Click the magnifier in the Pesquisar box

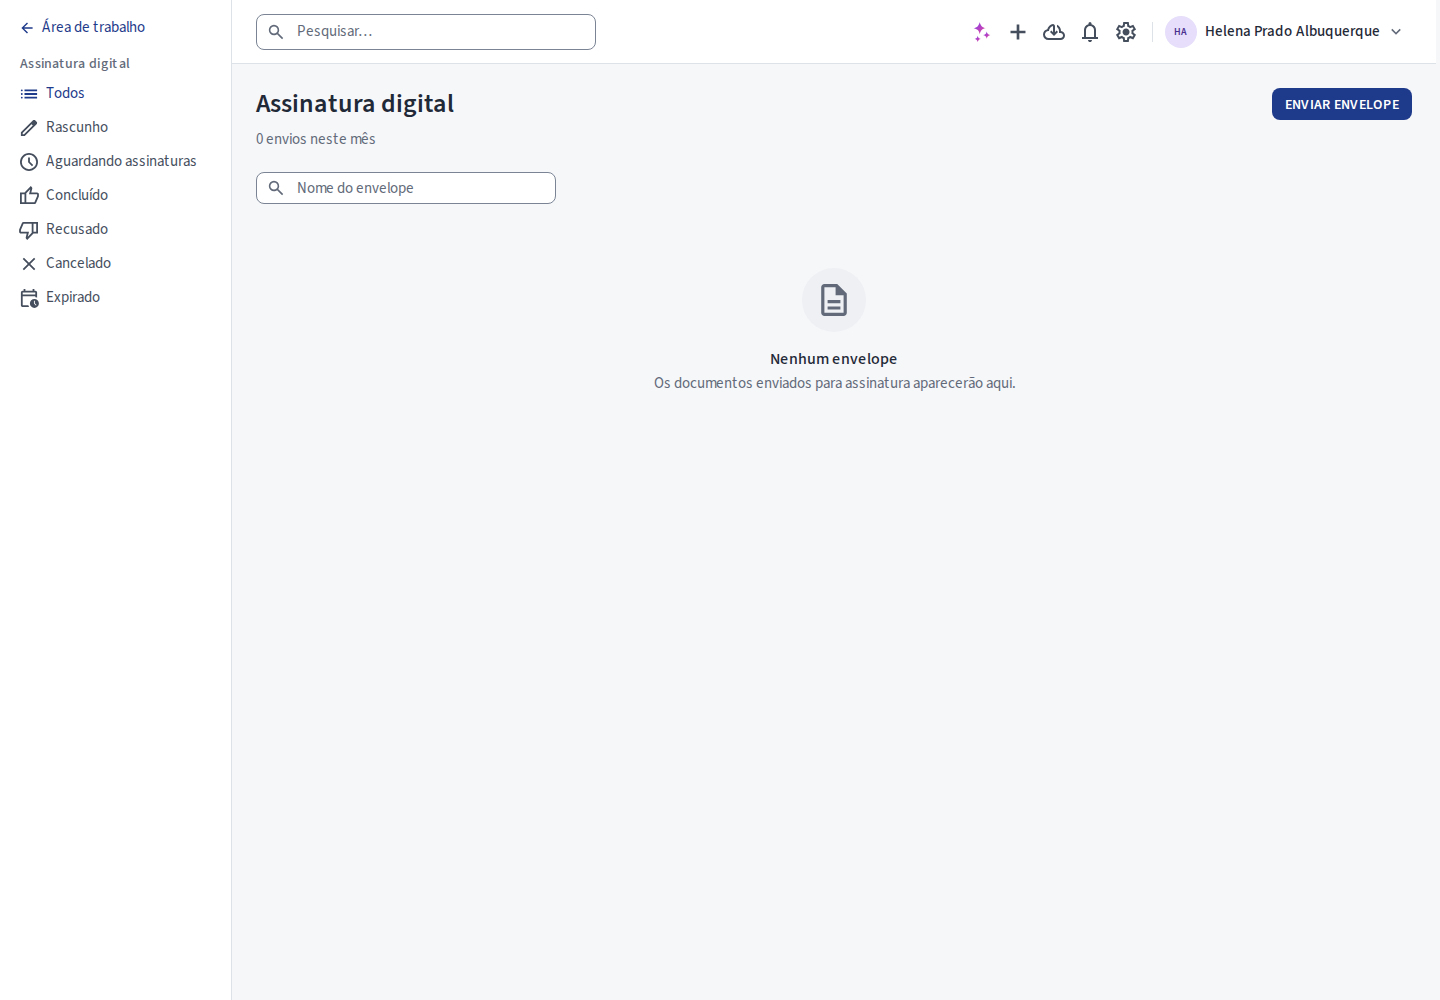tap(276, 32)
